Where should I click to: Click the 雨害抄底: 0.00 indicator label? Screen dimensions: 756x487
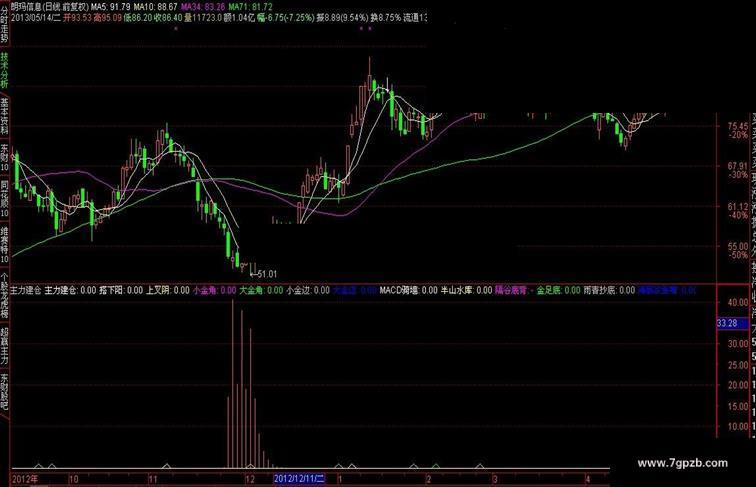point(609,290)
